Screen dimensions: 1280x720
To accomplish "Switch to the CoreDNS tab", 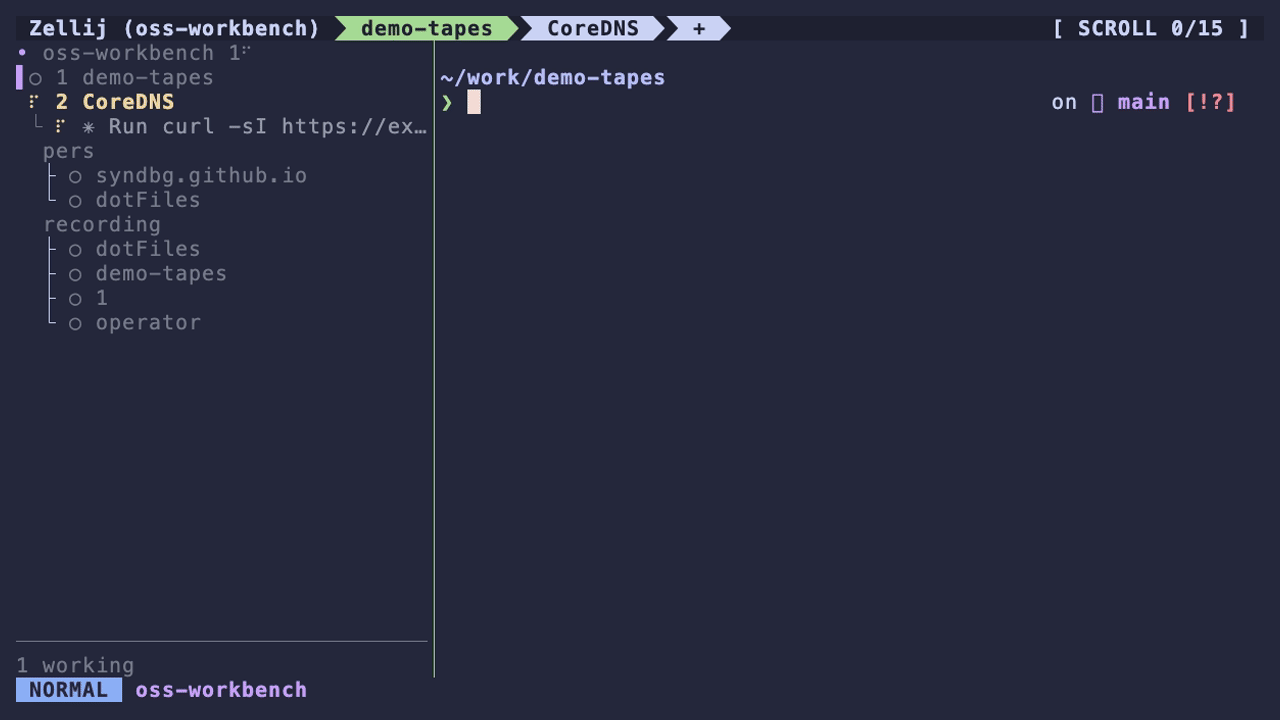I will (x=593, y=28).
